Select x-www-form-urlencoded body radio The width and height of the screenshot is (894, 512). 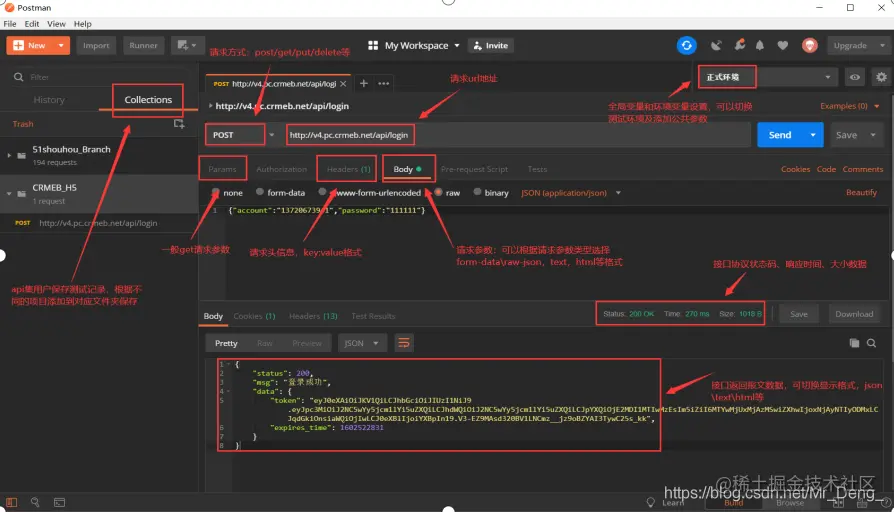coord(323,192)
